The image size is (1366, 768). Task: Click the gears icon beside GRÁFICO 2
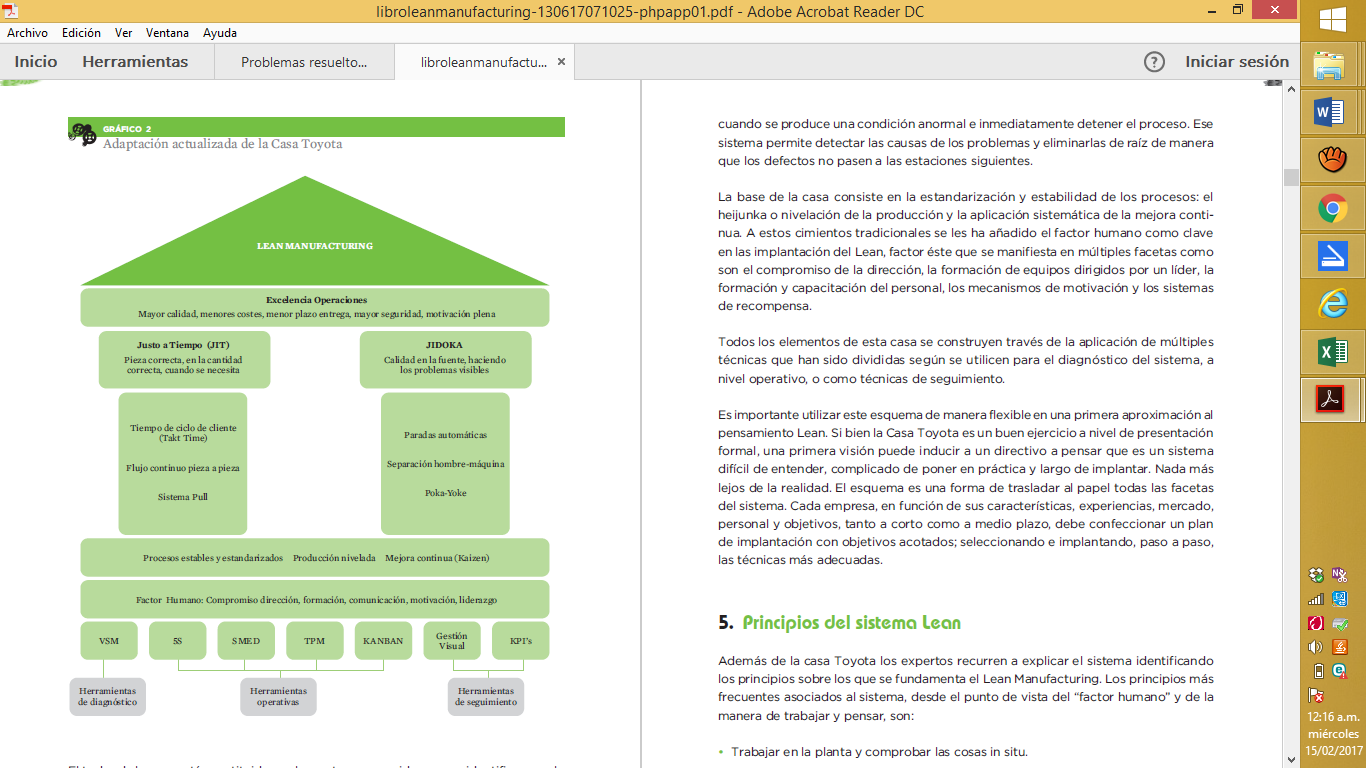[x=83, y=134]
